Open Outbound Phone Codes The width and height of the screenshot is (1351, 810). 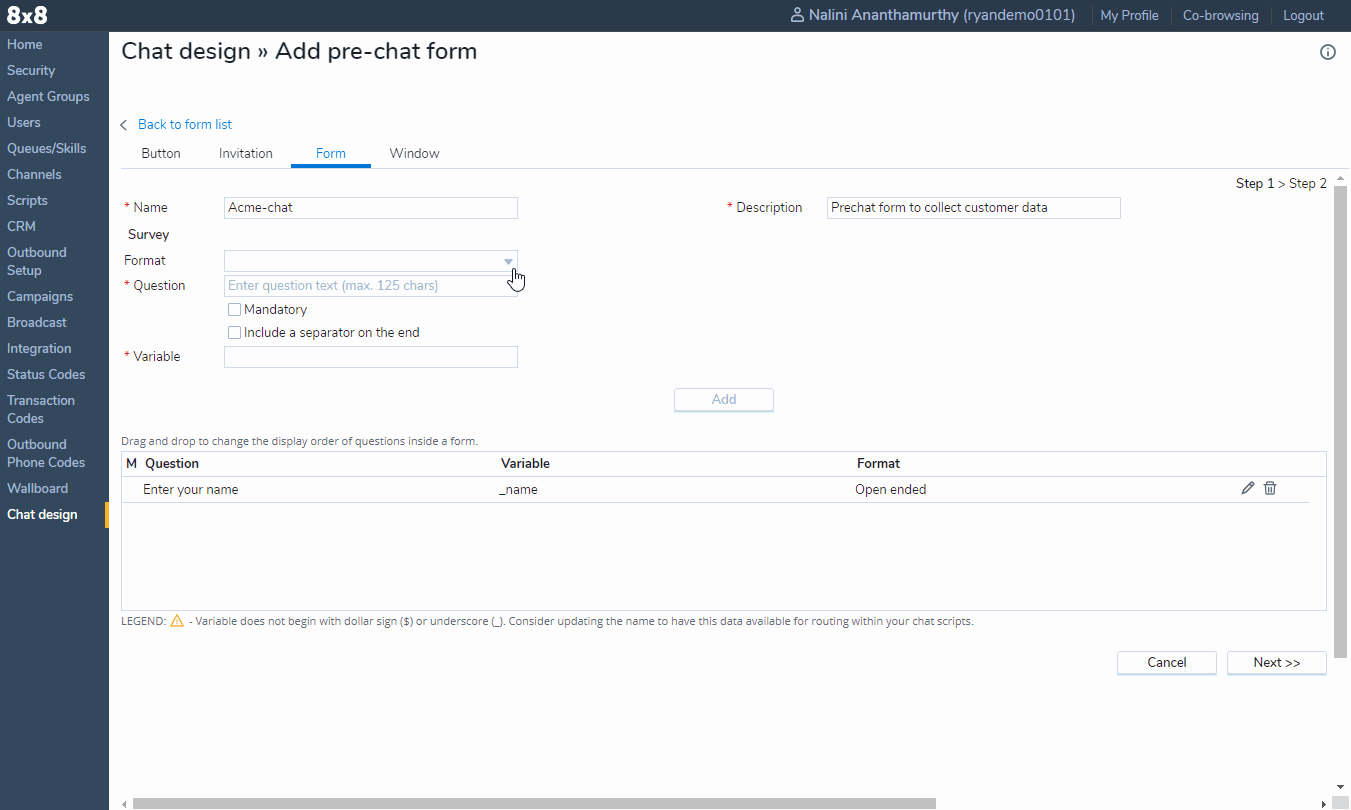(46, 453)
